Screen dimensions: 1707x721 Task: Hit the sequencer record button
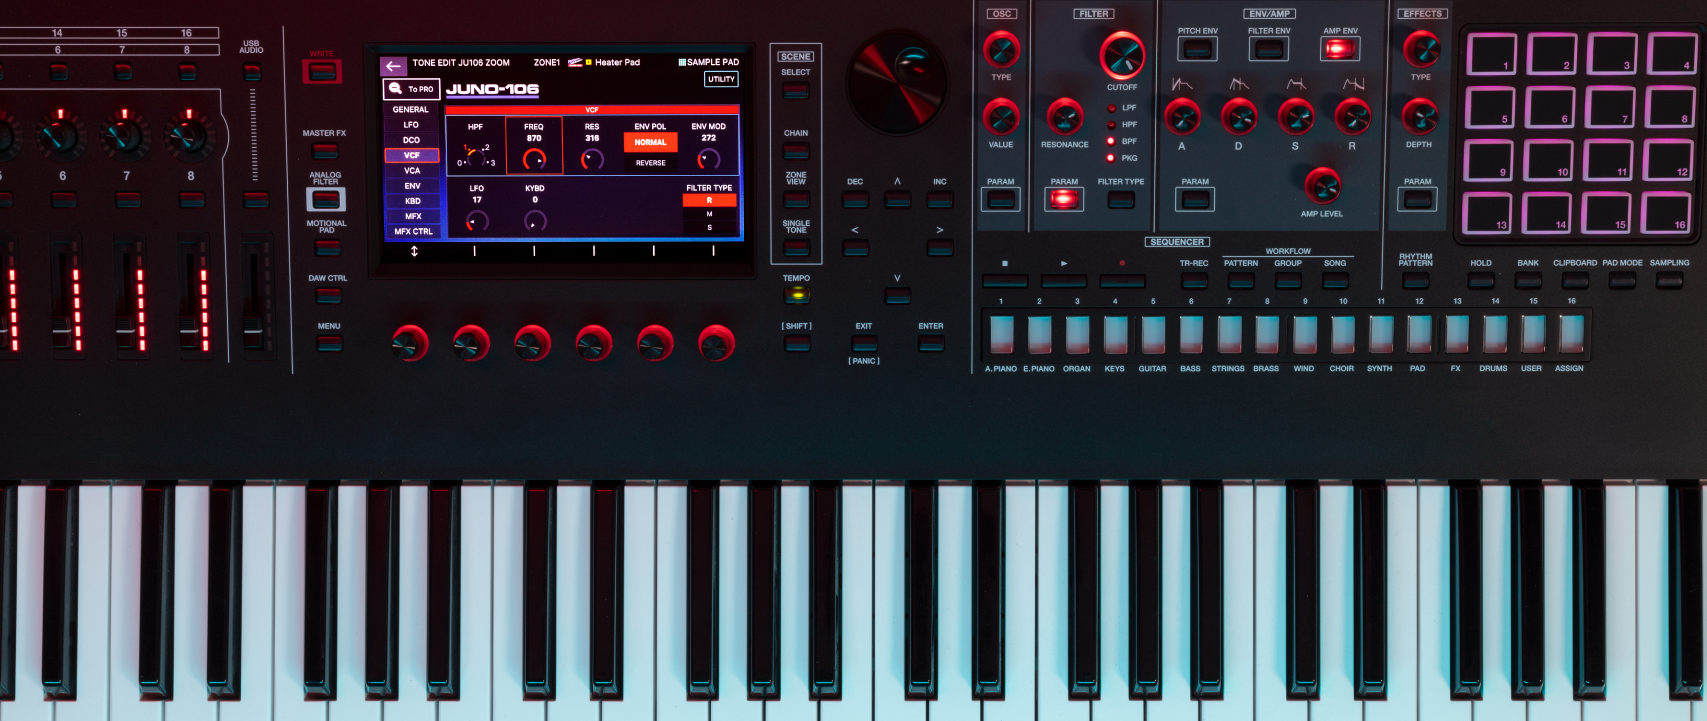point(1122,281)
